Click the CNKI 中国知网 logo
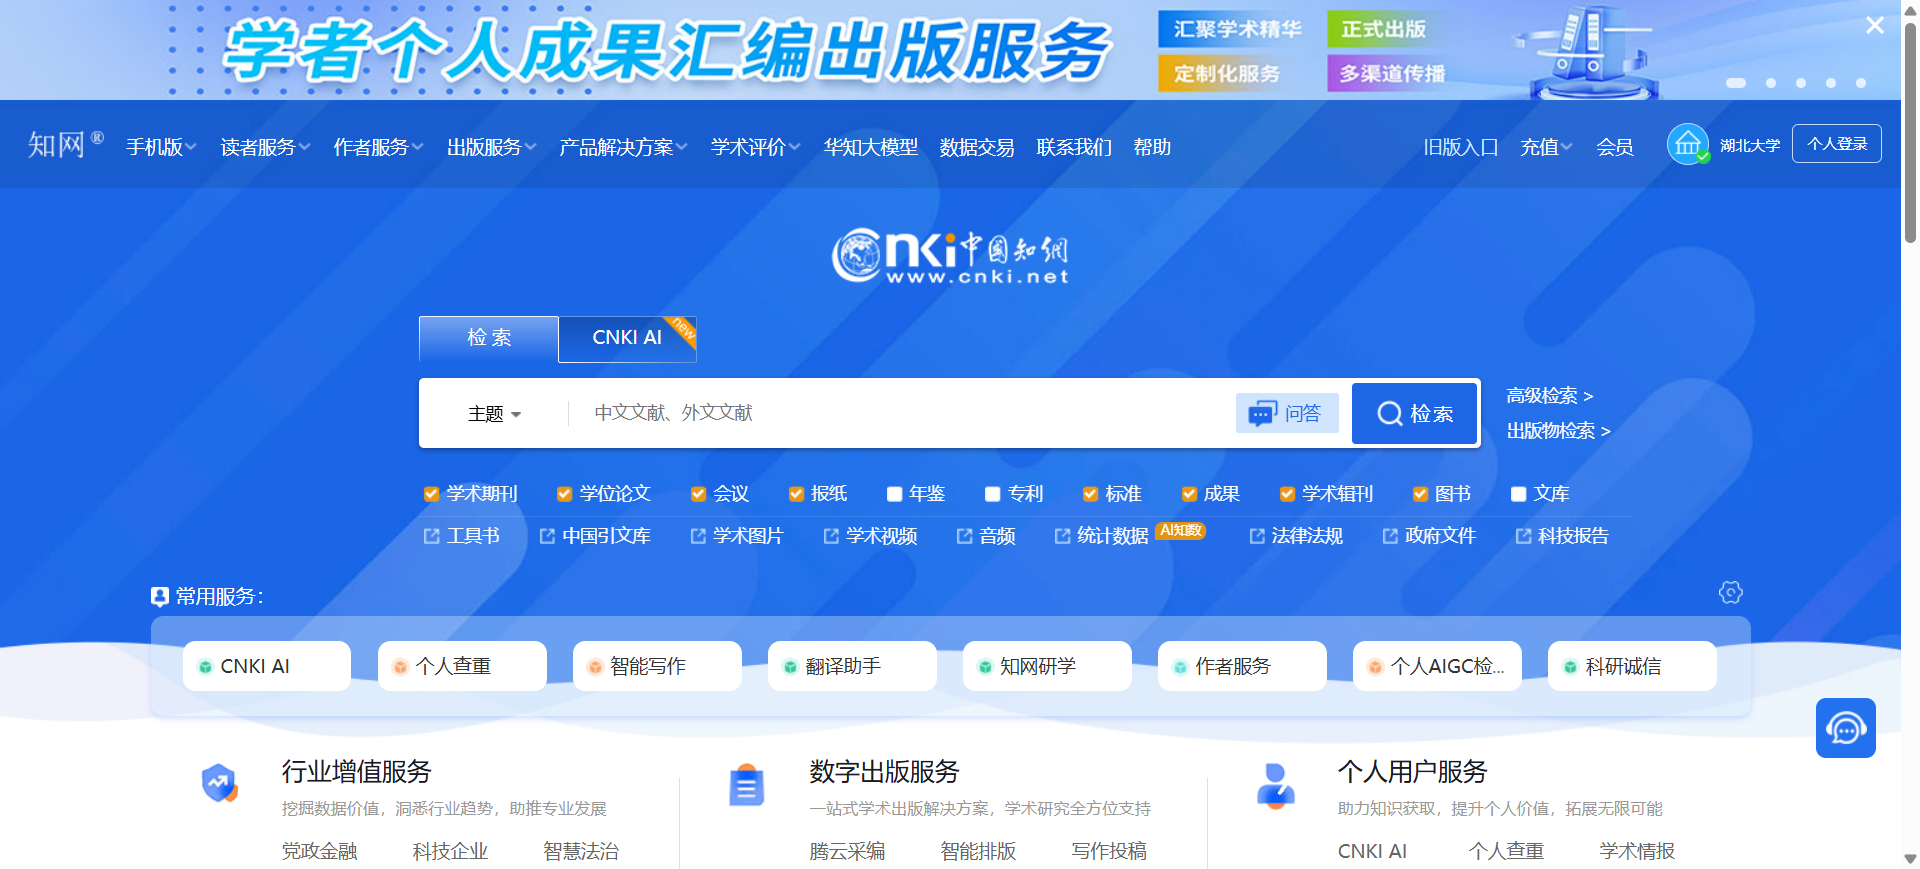Screen dimensions: 1920x869 click(950, 256)
